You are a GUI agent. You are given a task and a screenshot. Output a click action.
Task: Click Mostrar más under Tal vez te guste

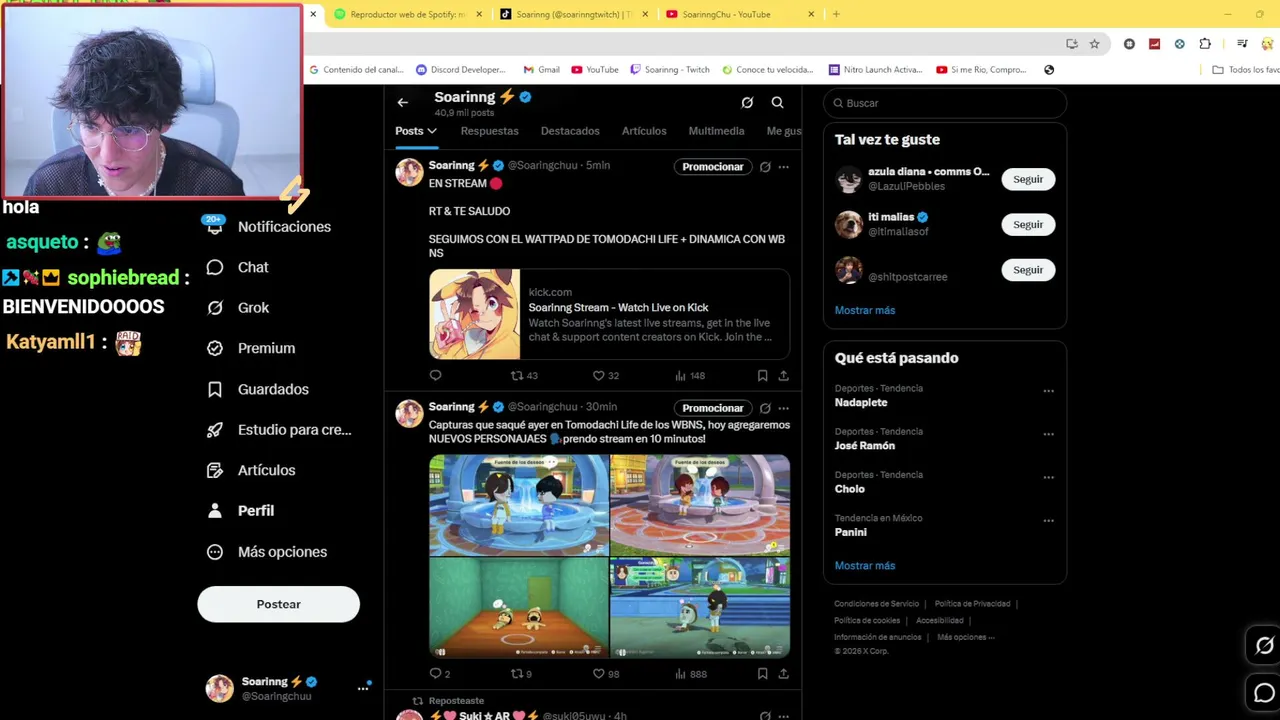[865, 310]
